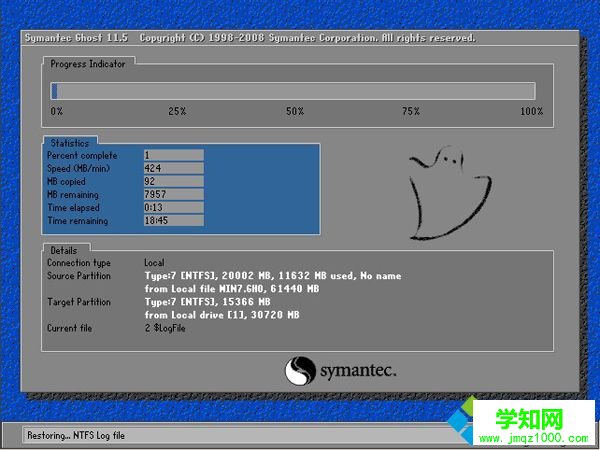Click the Restoring NTFS Log file status
Image resolution: width=600 pixels, height=450 pixels.
(76, 435)
